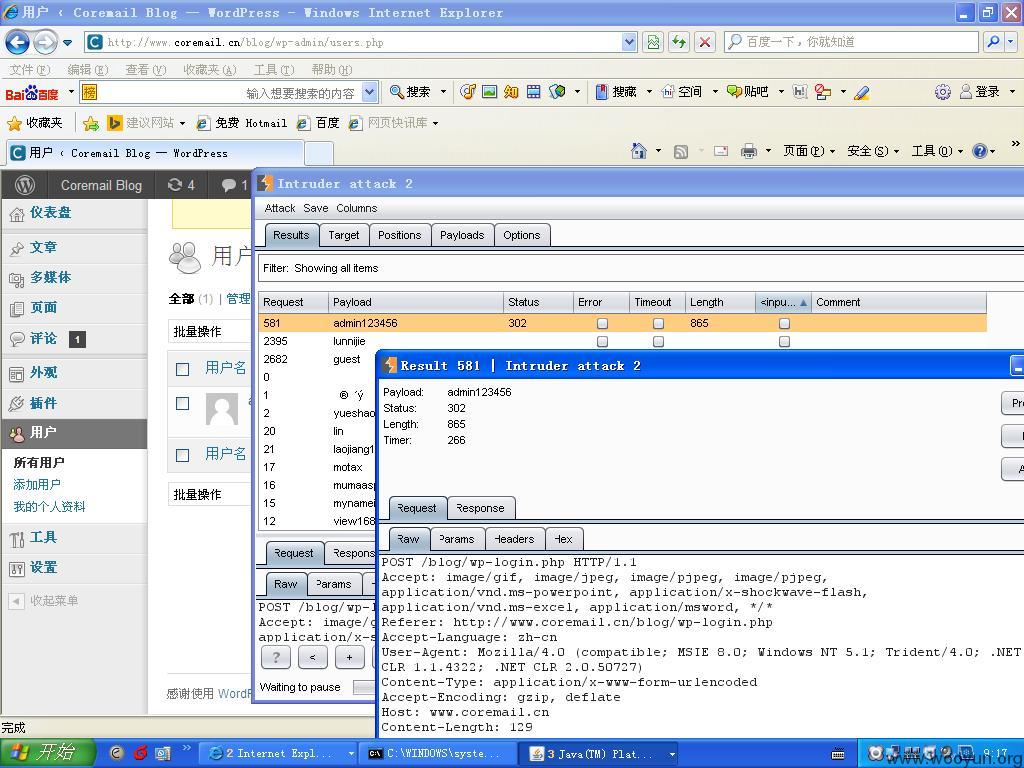Click the Baidu logo in toolbar
Screen dimensions: 1024x768
click(32, 93)
